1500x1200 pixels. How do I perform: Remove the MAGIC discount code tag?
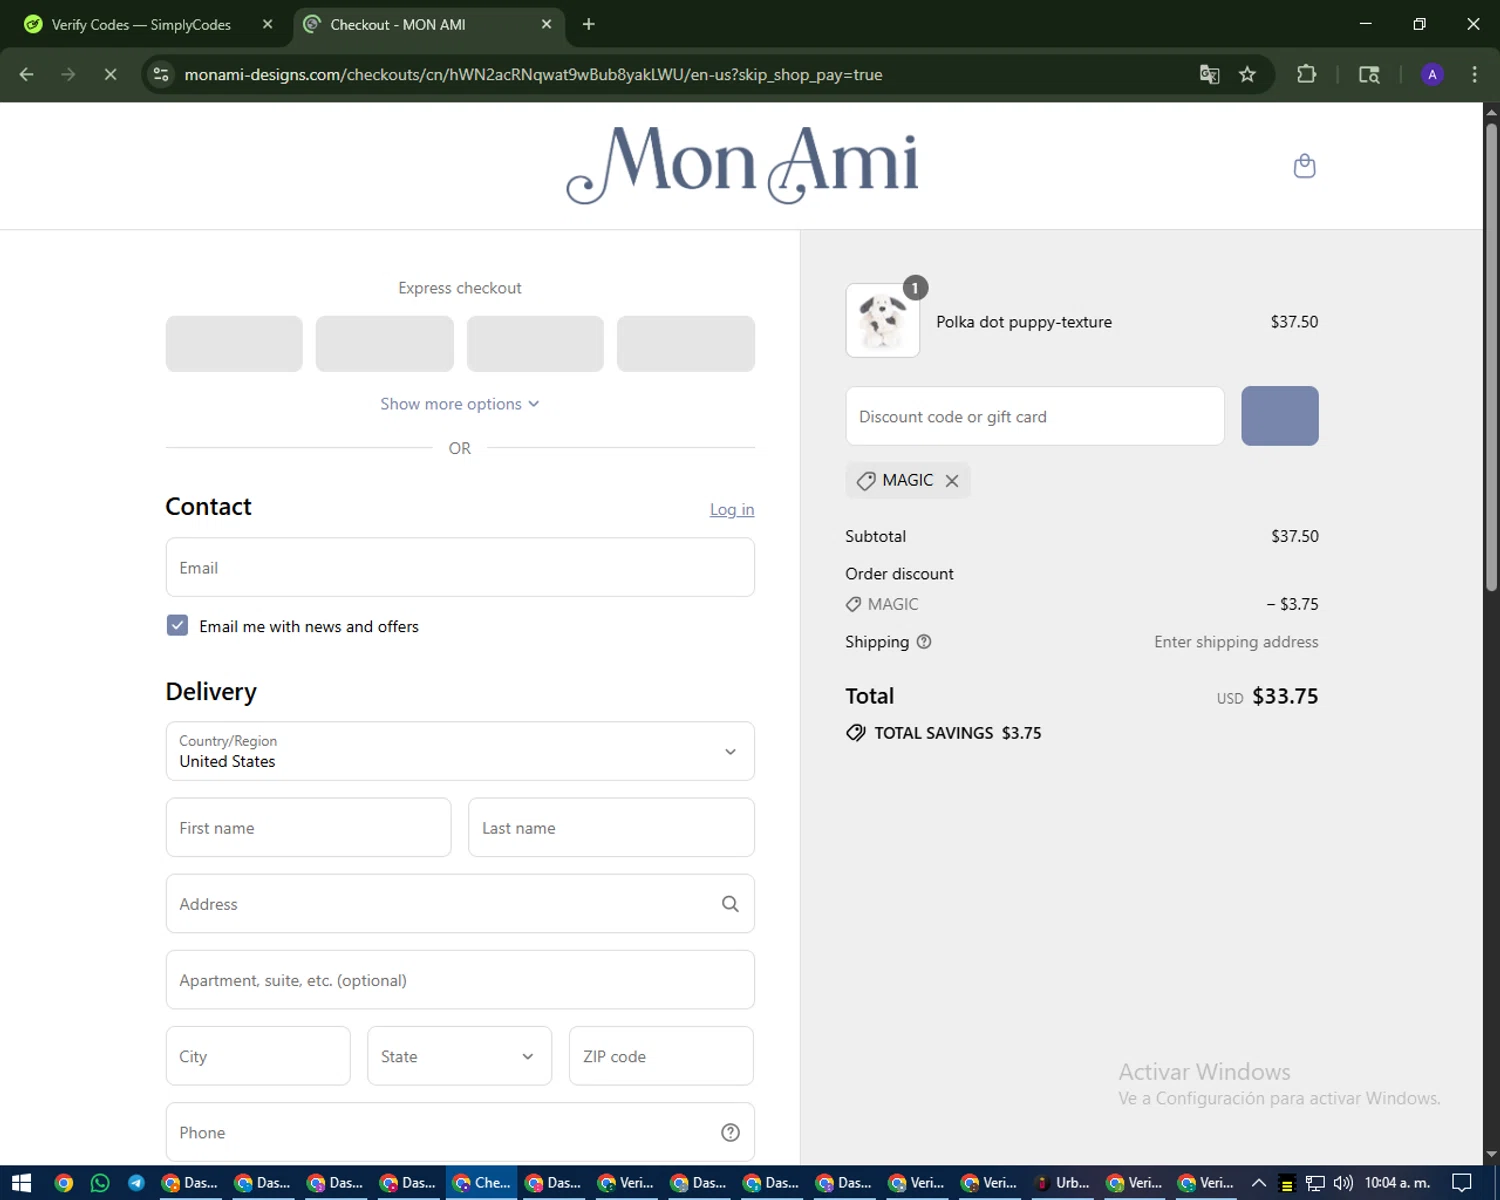(x=952, y=481)
